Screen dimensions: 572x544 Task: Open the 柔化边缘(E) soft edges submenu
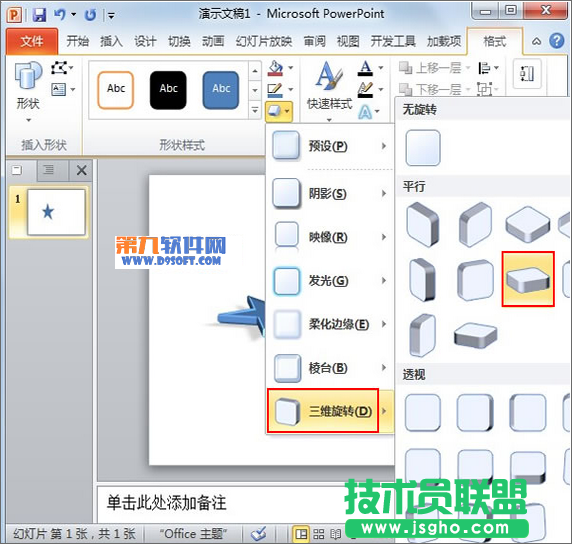329,324
